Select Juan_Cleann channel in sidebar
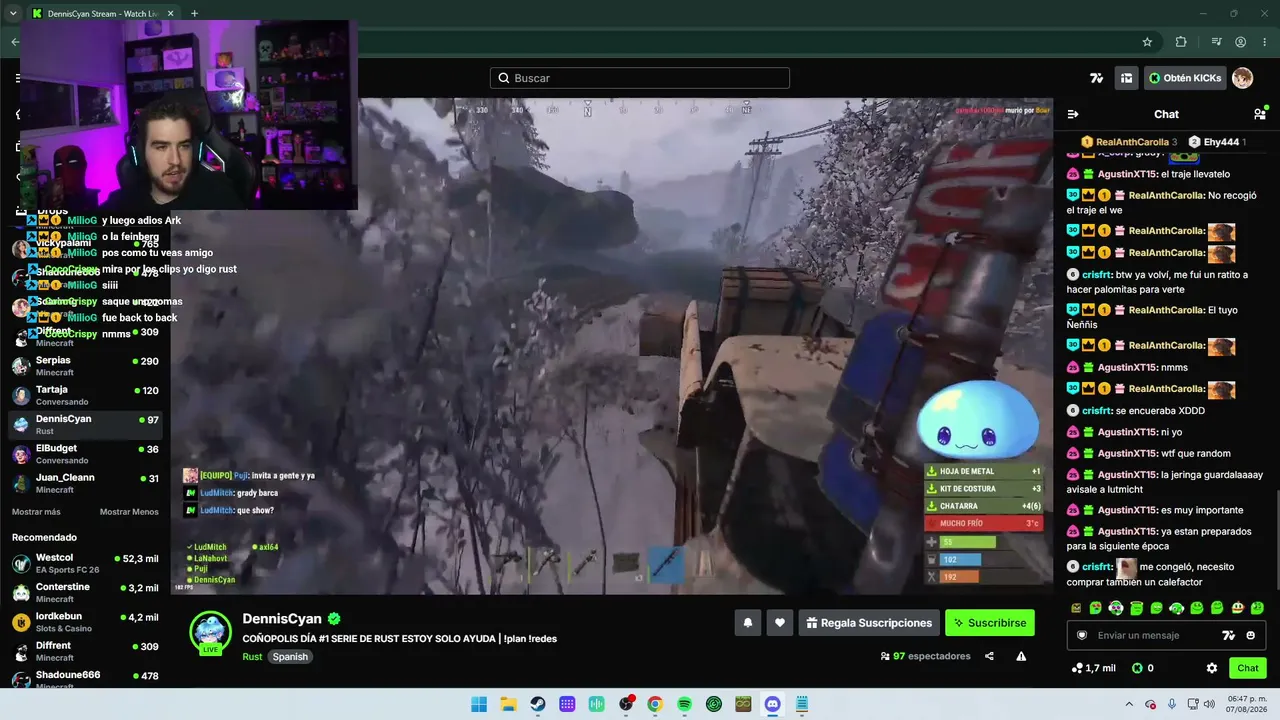 85,483
